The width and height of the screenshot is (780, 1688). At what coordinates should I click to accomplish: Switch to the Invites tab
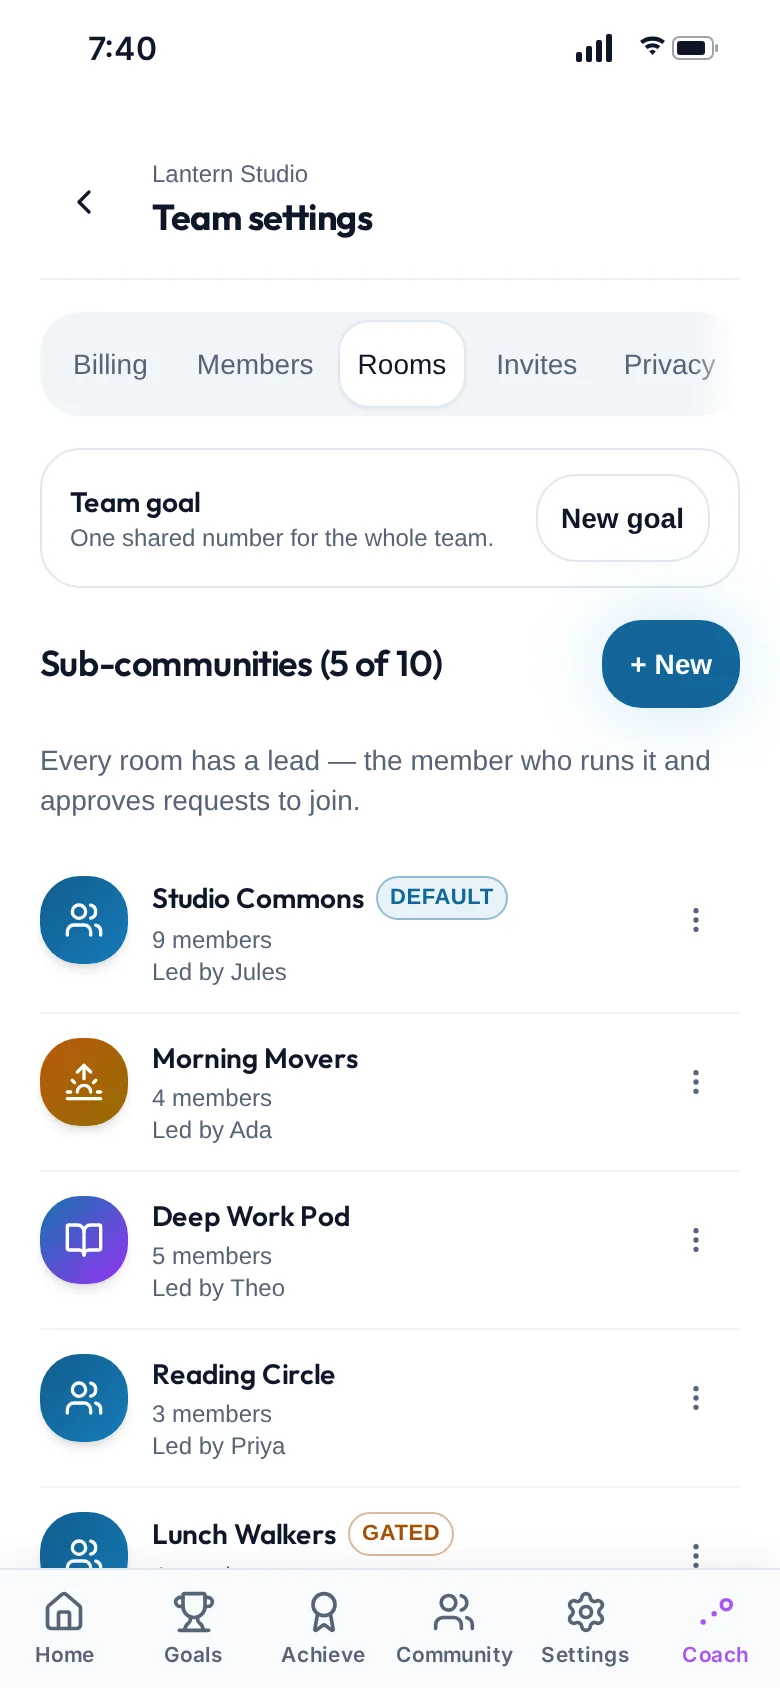(537, 364)
